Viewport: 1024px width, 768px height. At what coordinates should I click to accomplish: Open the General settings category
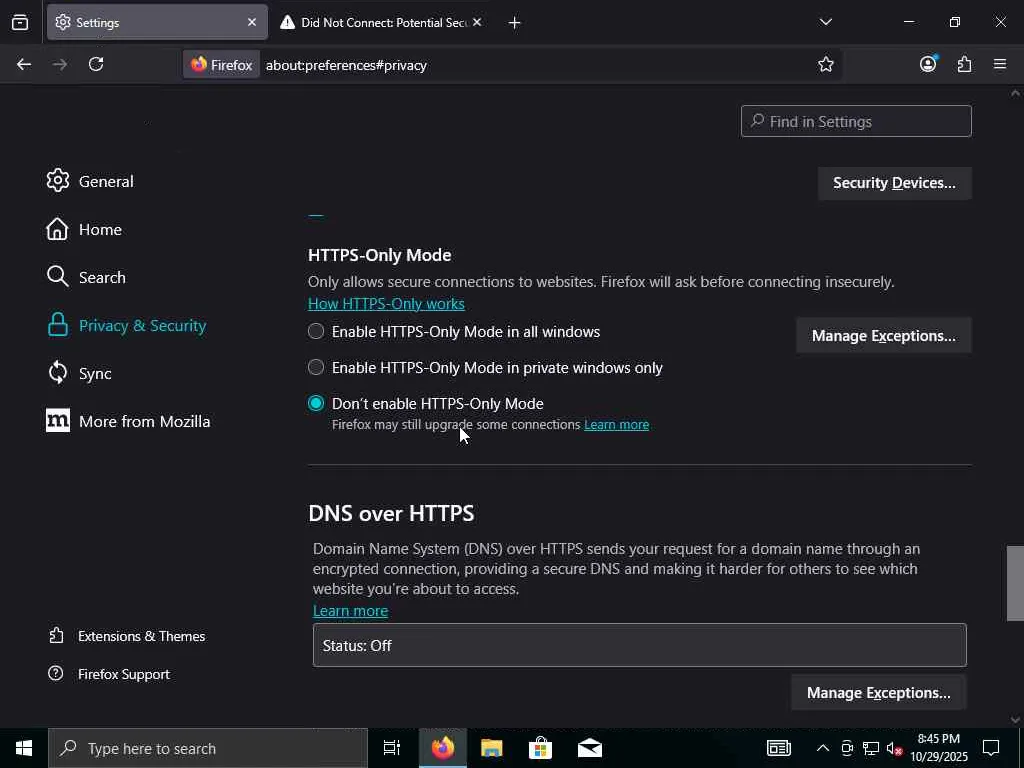pos(105,181)
